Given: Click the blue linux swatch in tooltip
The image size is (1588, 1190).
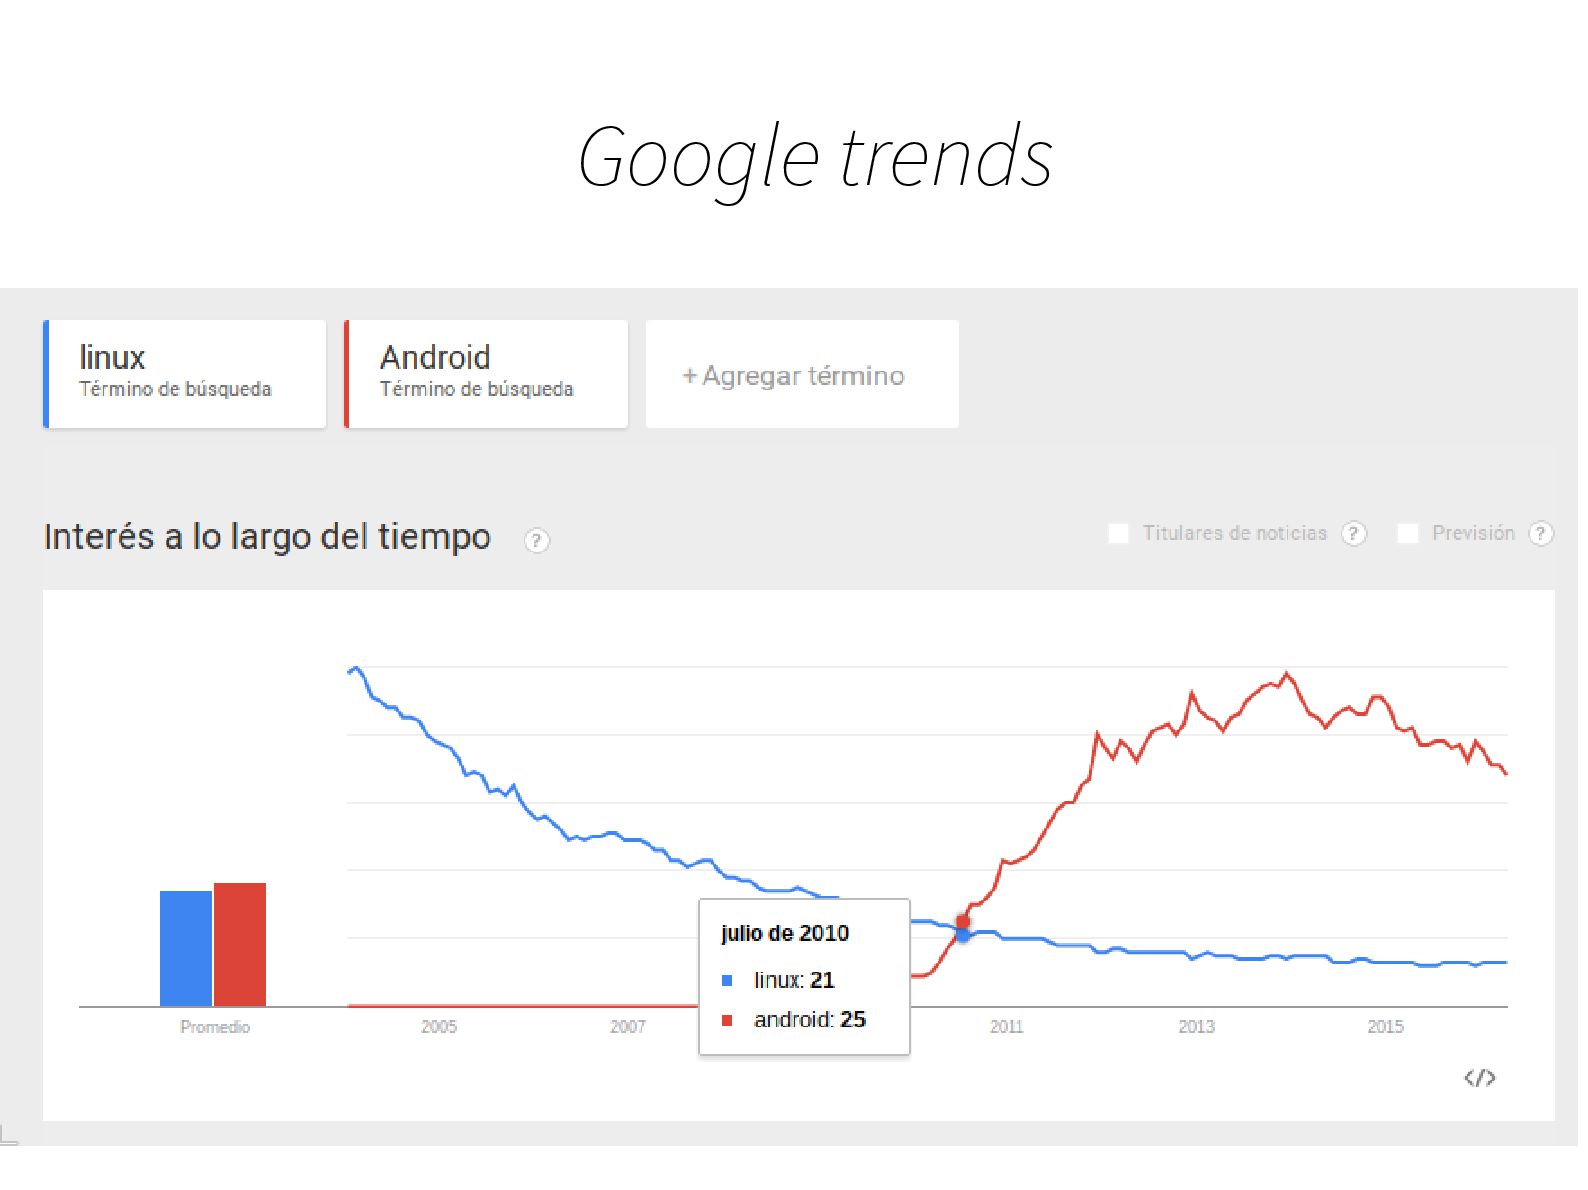Looking at the screenshot, I should tap(727, 981).
